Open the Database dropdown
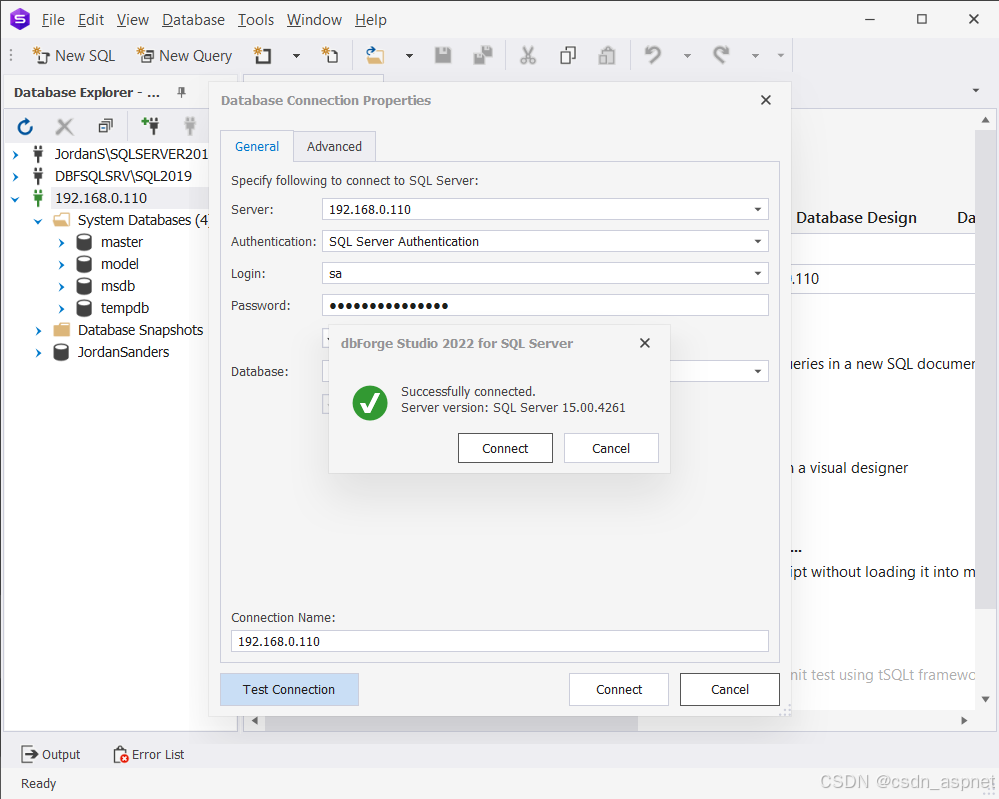999x799 pixels. click(758, 371)
